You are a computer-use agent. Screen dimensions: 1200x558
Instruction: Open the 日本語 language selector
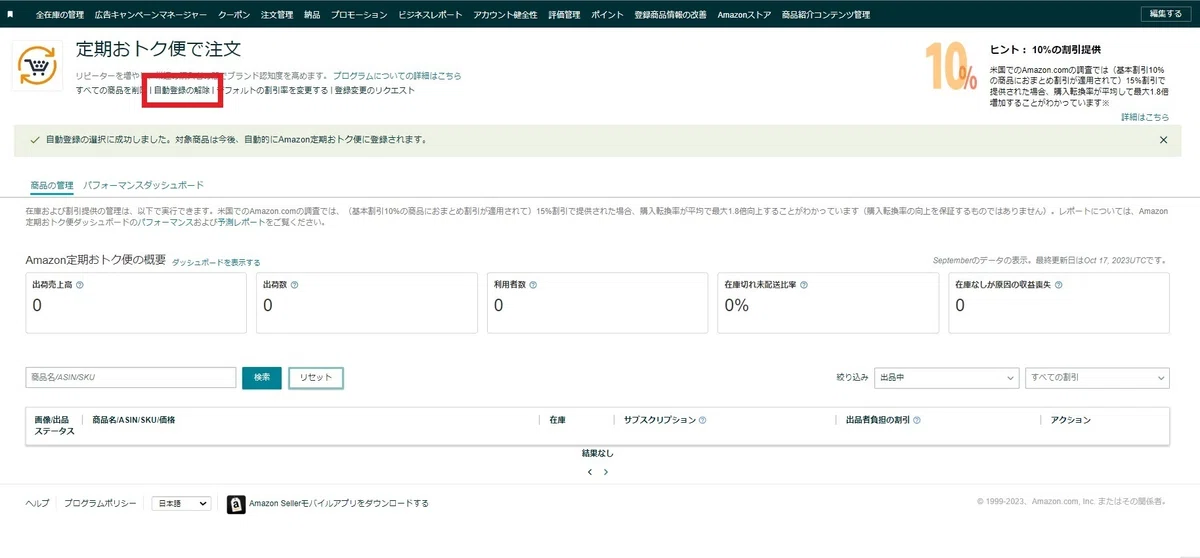pos(181,504)
